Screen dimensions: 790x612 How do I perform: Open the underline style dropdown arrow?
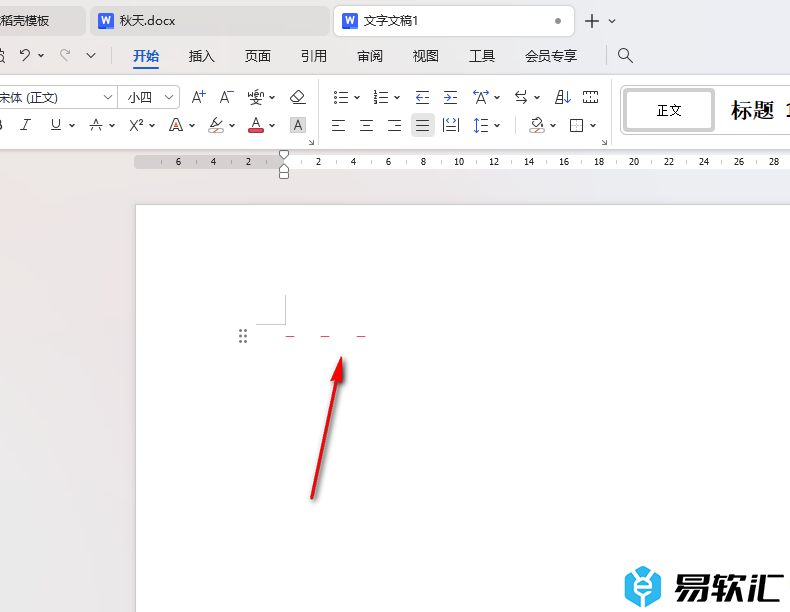point(72,125)
